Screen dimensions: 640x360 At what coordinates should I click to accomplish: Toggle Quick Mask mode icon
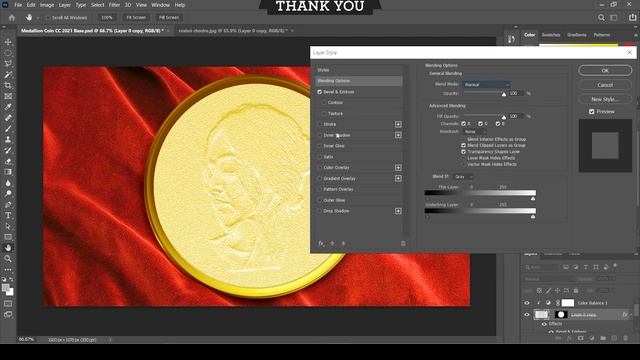tap(8, 304)
